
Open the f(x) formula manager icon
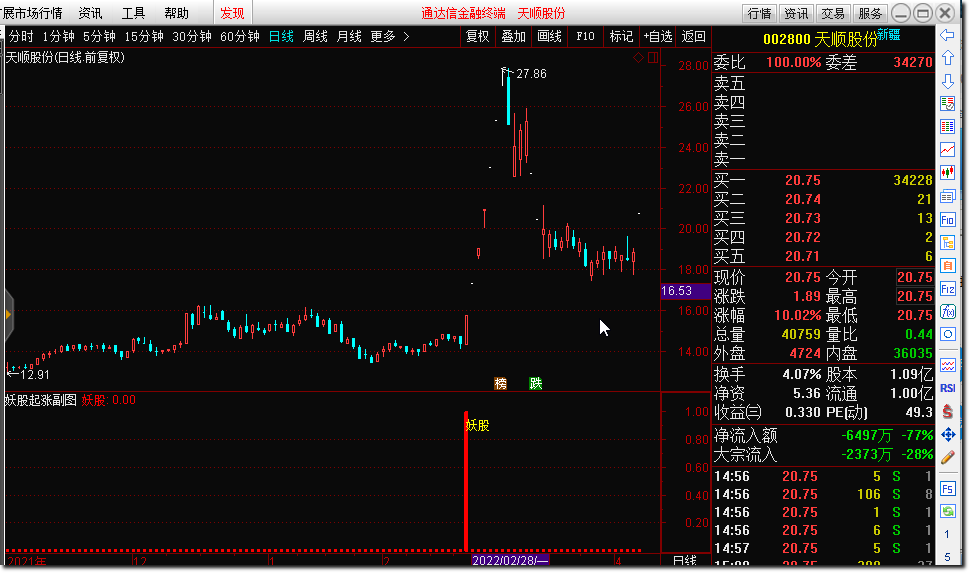pos(947,312)
